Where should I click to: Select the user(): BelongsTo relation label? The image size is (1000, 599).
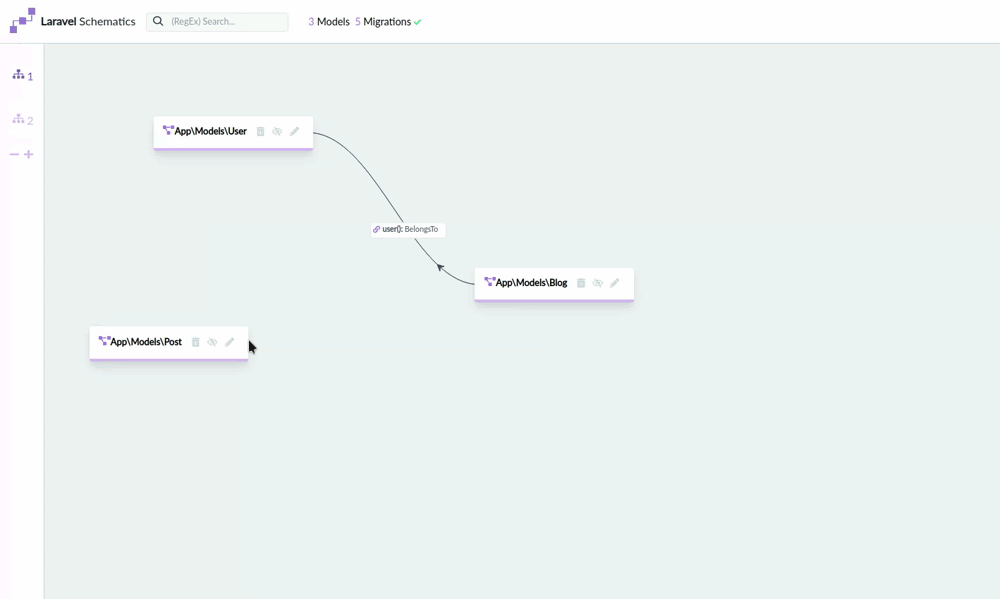408,229
